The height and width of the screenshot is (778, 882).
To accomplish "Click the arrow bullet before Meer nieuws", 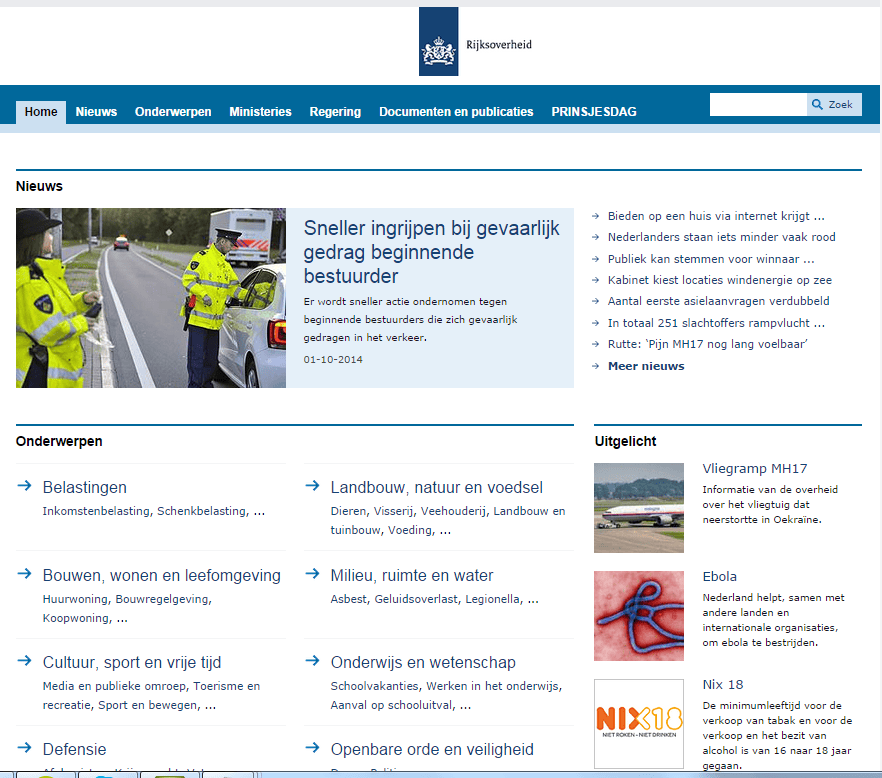I will coord(596,366).
